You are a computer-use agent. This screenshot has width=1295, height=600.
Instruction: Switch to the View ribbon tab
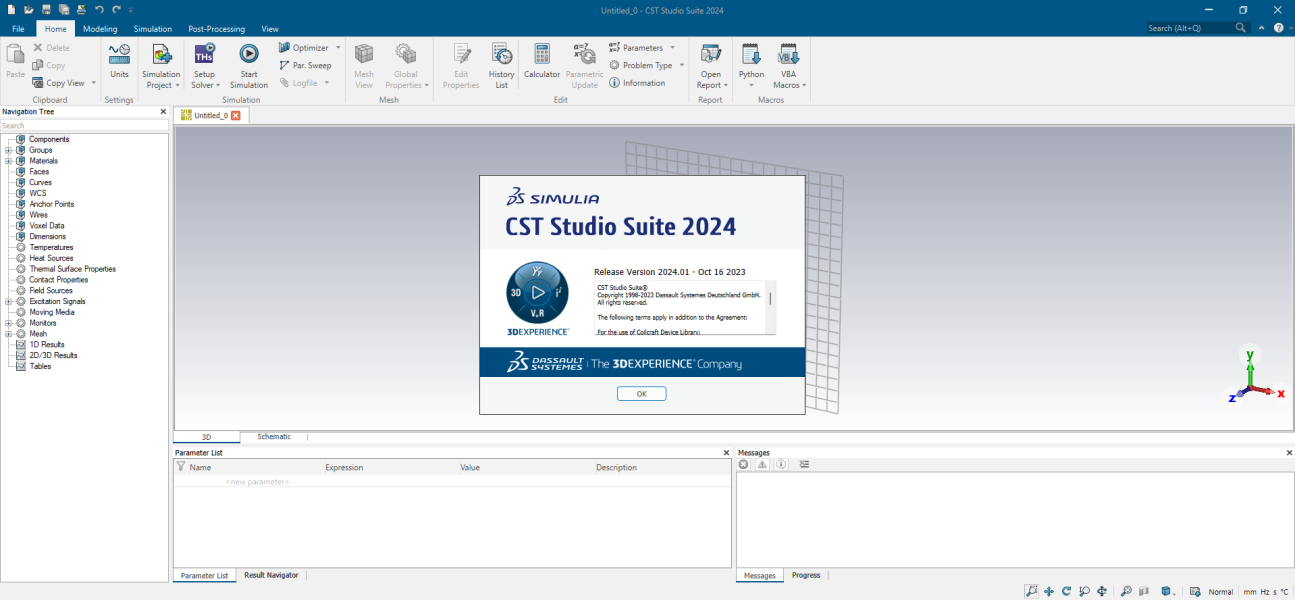click(270, 29)
